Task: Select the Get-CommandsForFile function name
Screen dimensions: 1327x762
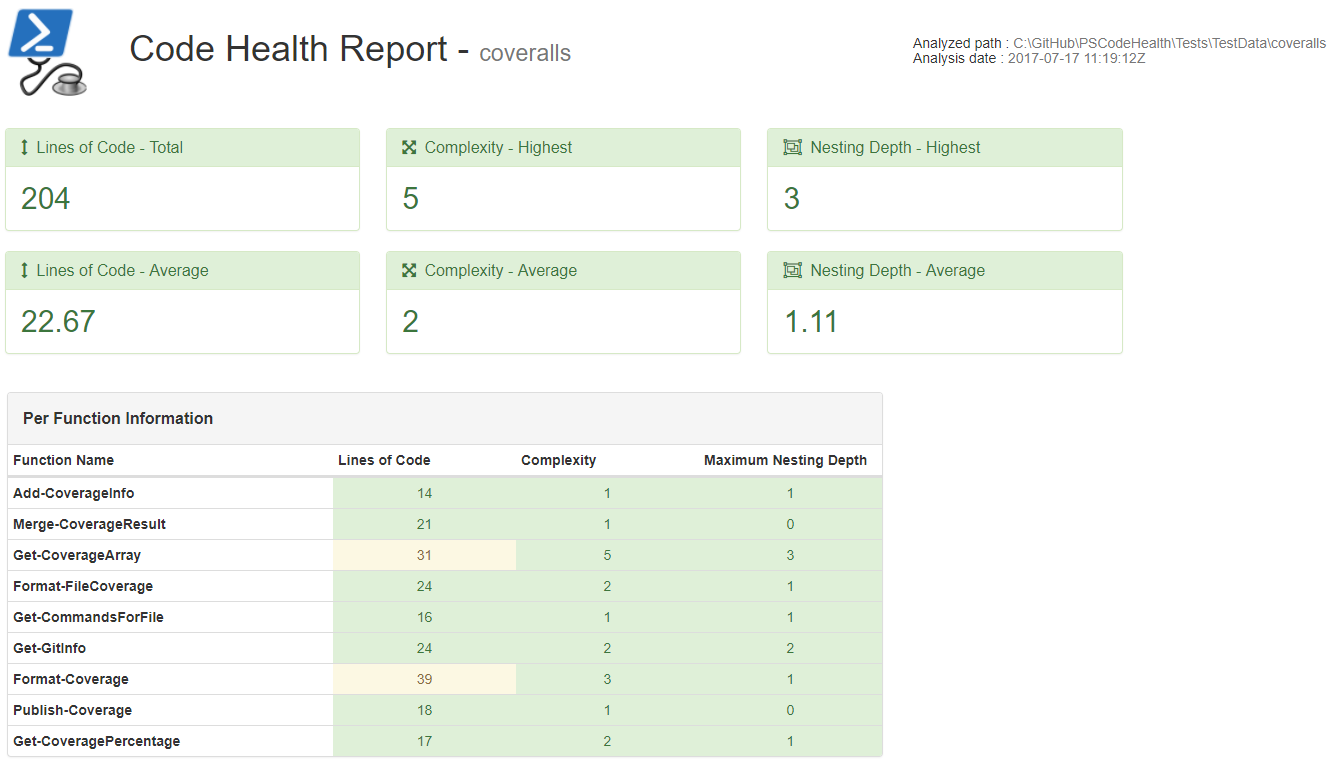Action: tap(88, 617)
